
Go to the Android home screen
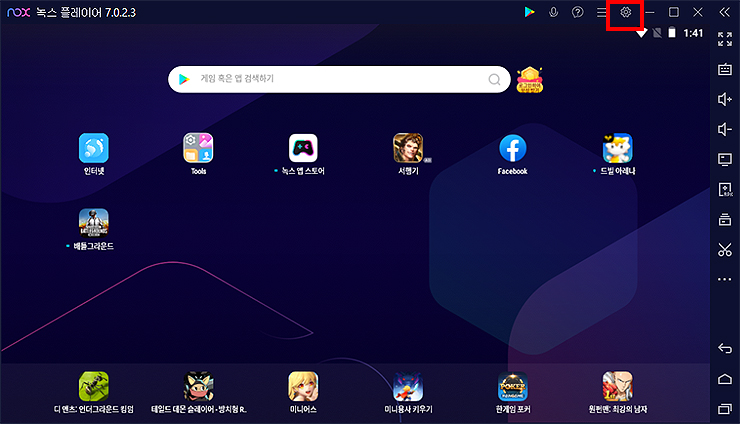pyautogui.click(x=725, y=379)
